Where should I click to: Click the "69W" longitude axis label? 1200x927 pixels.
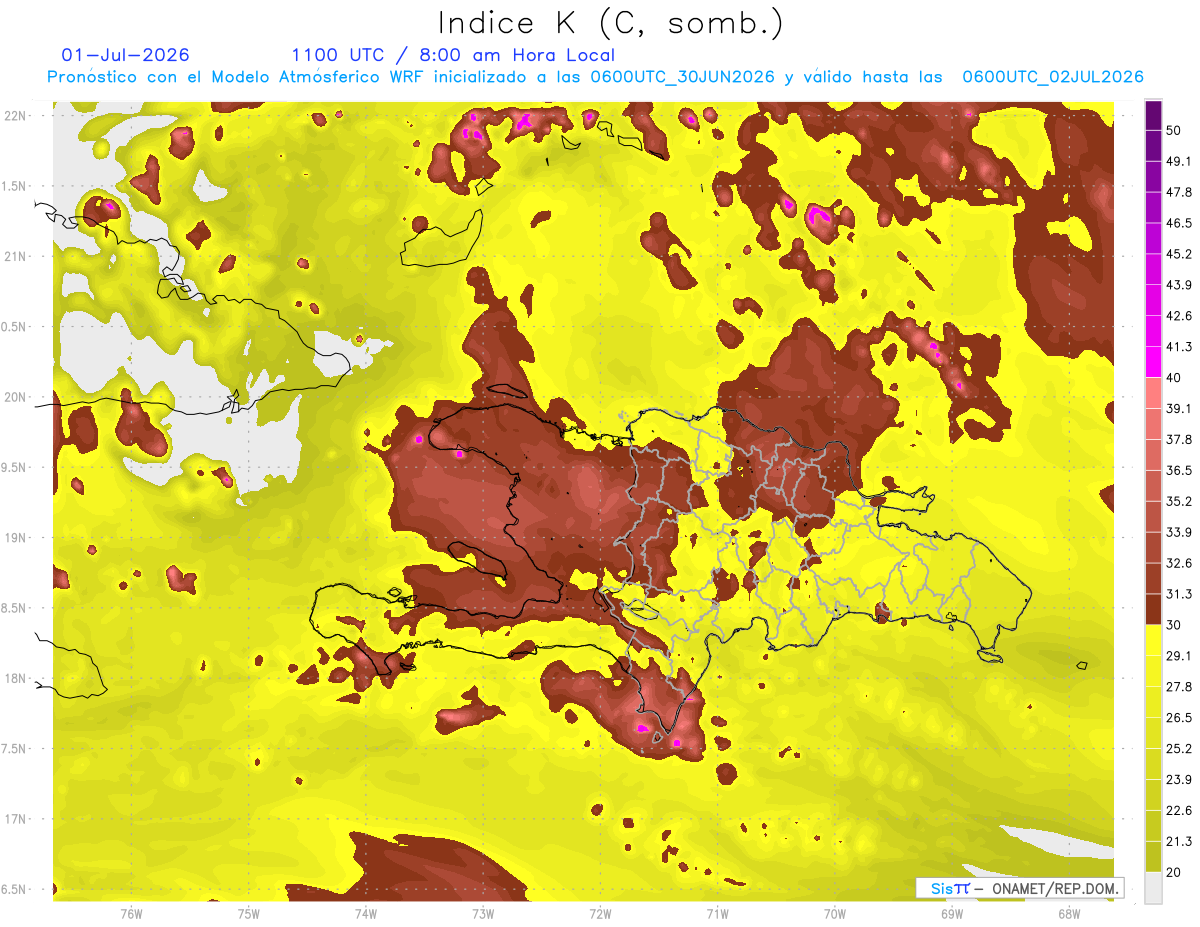pyautogui.click(x=952, y=914)
